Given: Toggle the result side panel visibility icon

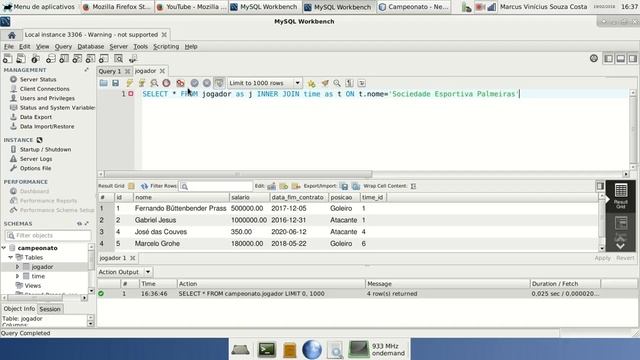Looking at the screenshot, I should [x=600, y=186].
